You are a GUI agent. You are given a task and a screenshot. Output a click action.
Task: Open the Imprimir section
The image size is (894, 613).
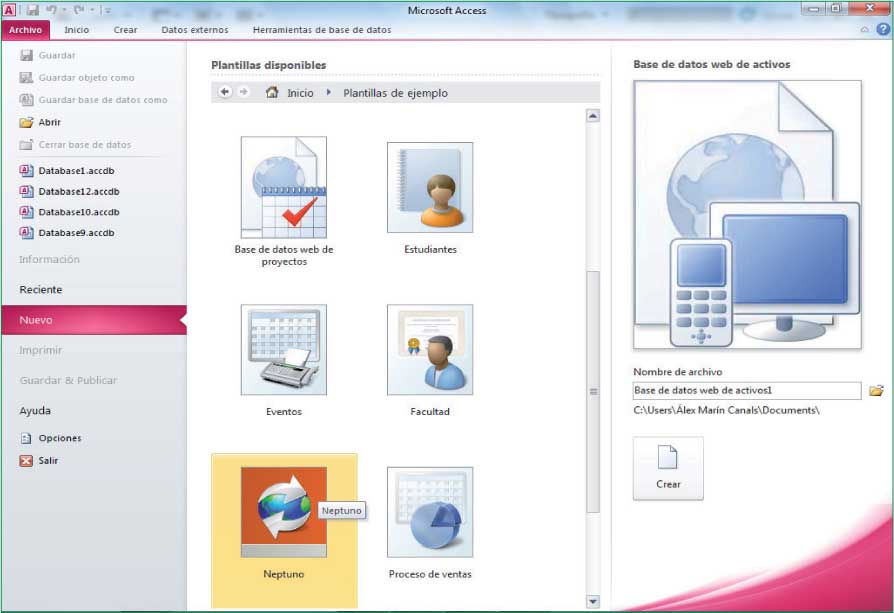pyautogui.click(x=40, y=350)
